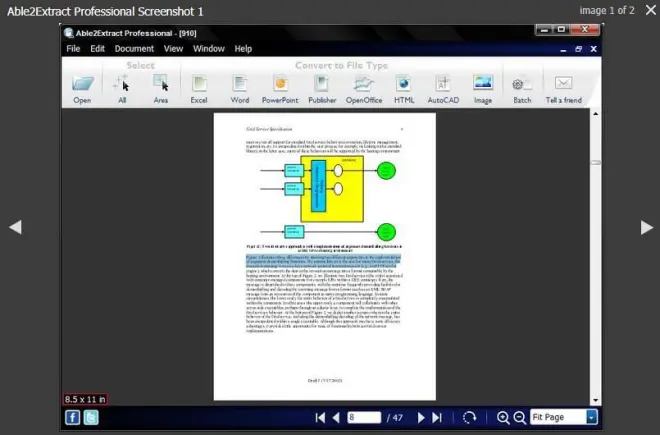
Task: Share via the Facebook icon
Action: pos(73,417)
